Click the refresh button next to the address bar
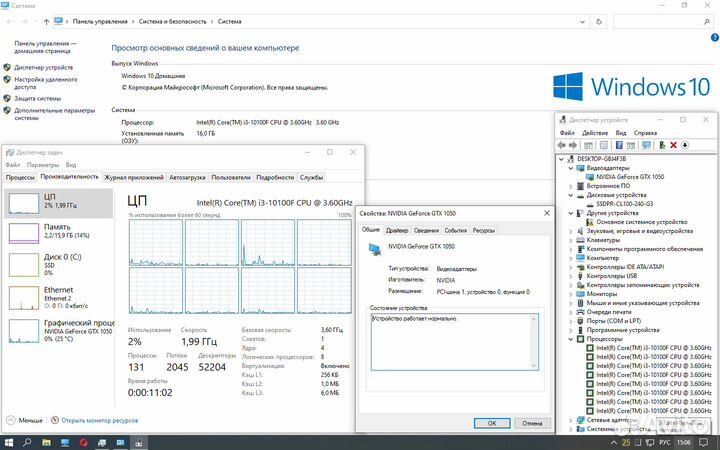Image resolution: width=720 pixels, height=450 pixels. (599, 22)
